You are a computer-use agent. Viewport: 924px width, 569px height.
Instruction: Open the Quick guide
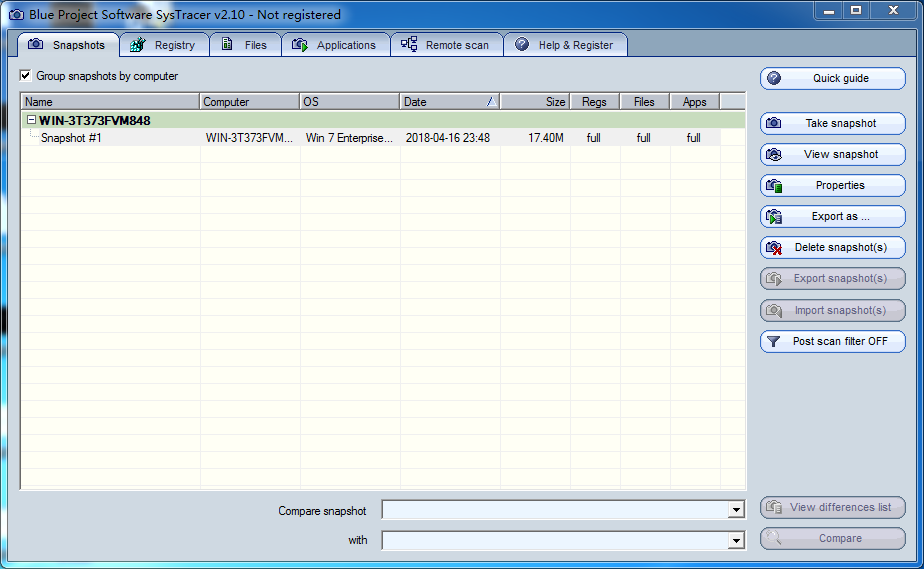pos(833,78)
